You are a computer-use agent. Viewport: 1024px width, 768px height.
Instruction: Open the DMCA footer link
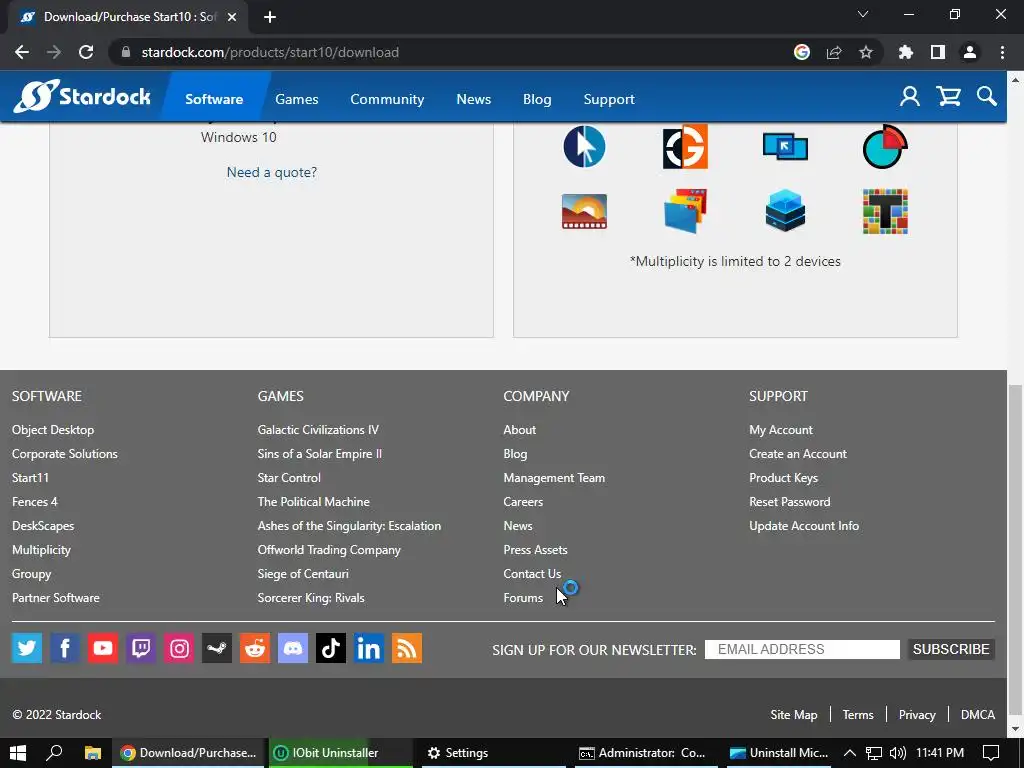(978, 714)
